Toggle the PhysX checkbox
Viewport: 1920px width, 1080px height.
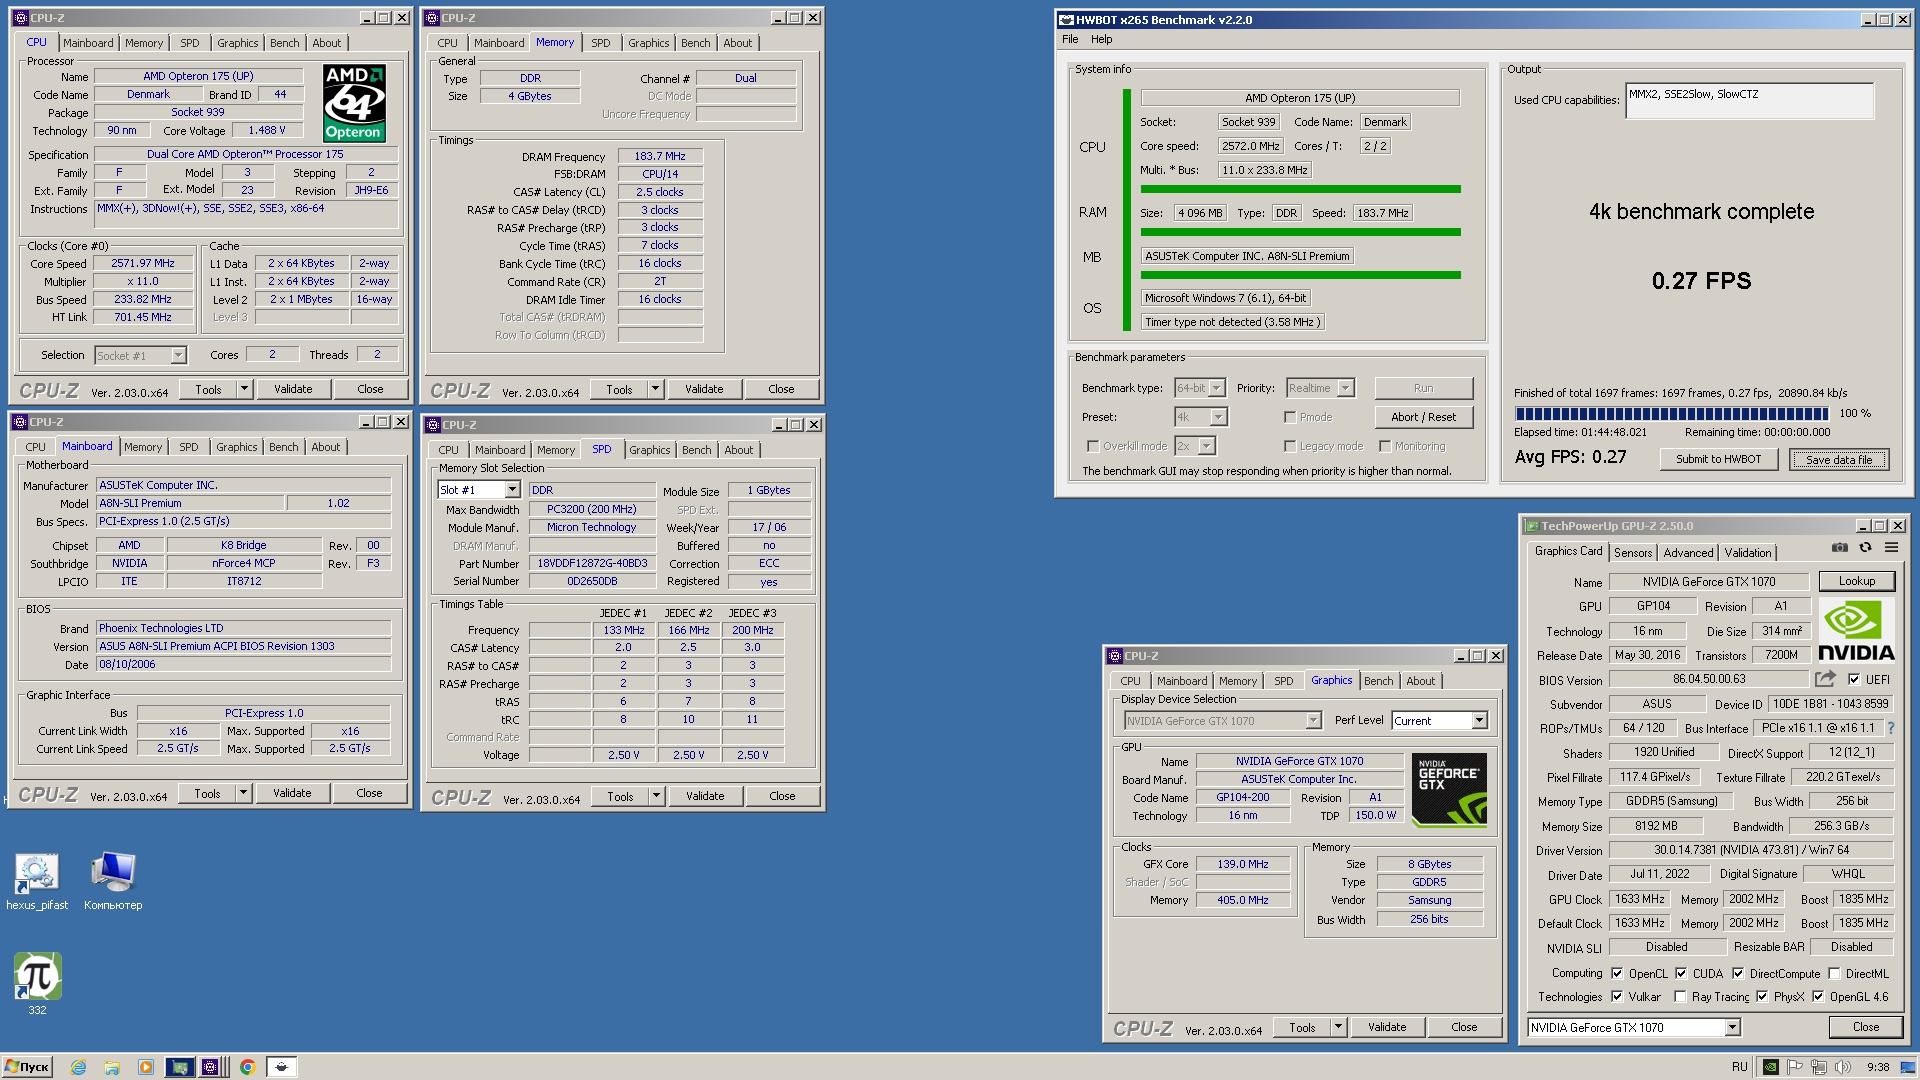[x=1762, y=996]
